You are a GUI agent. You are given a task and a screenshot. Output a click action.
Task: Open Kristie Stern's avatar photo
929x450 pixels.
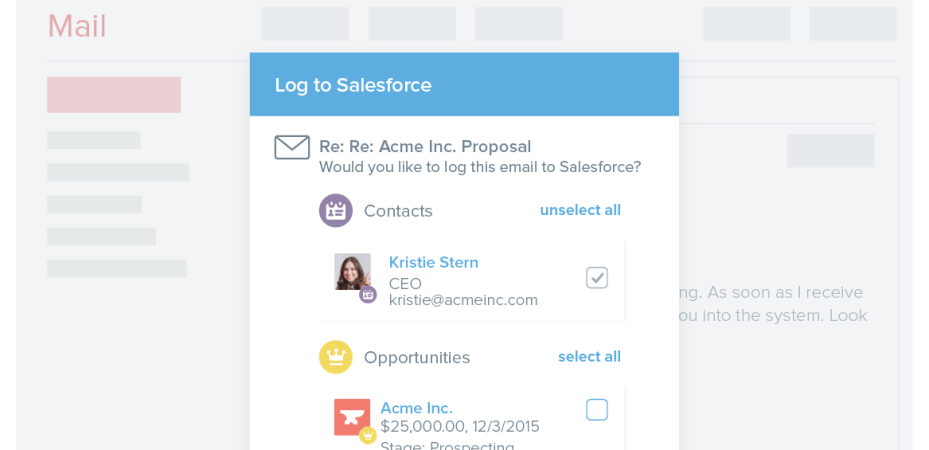click(x=351, y=270)
